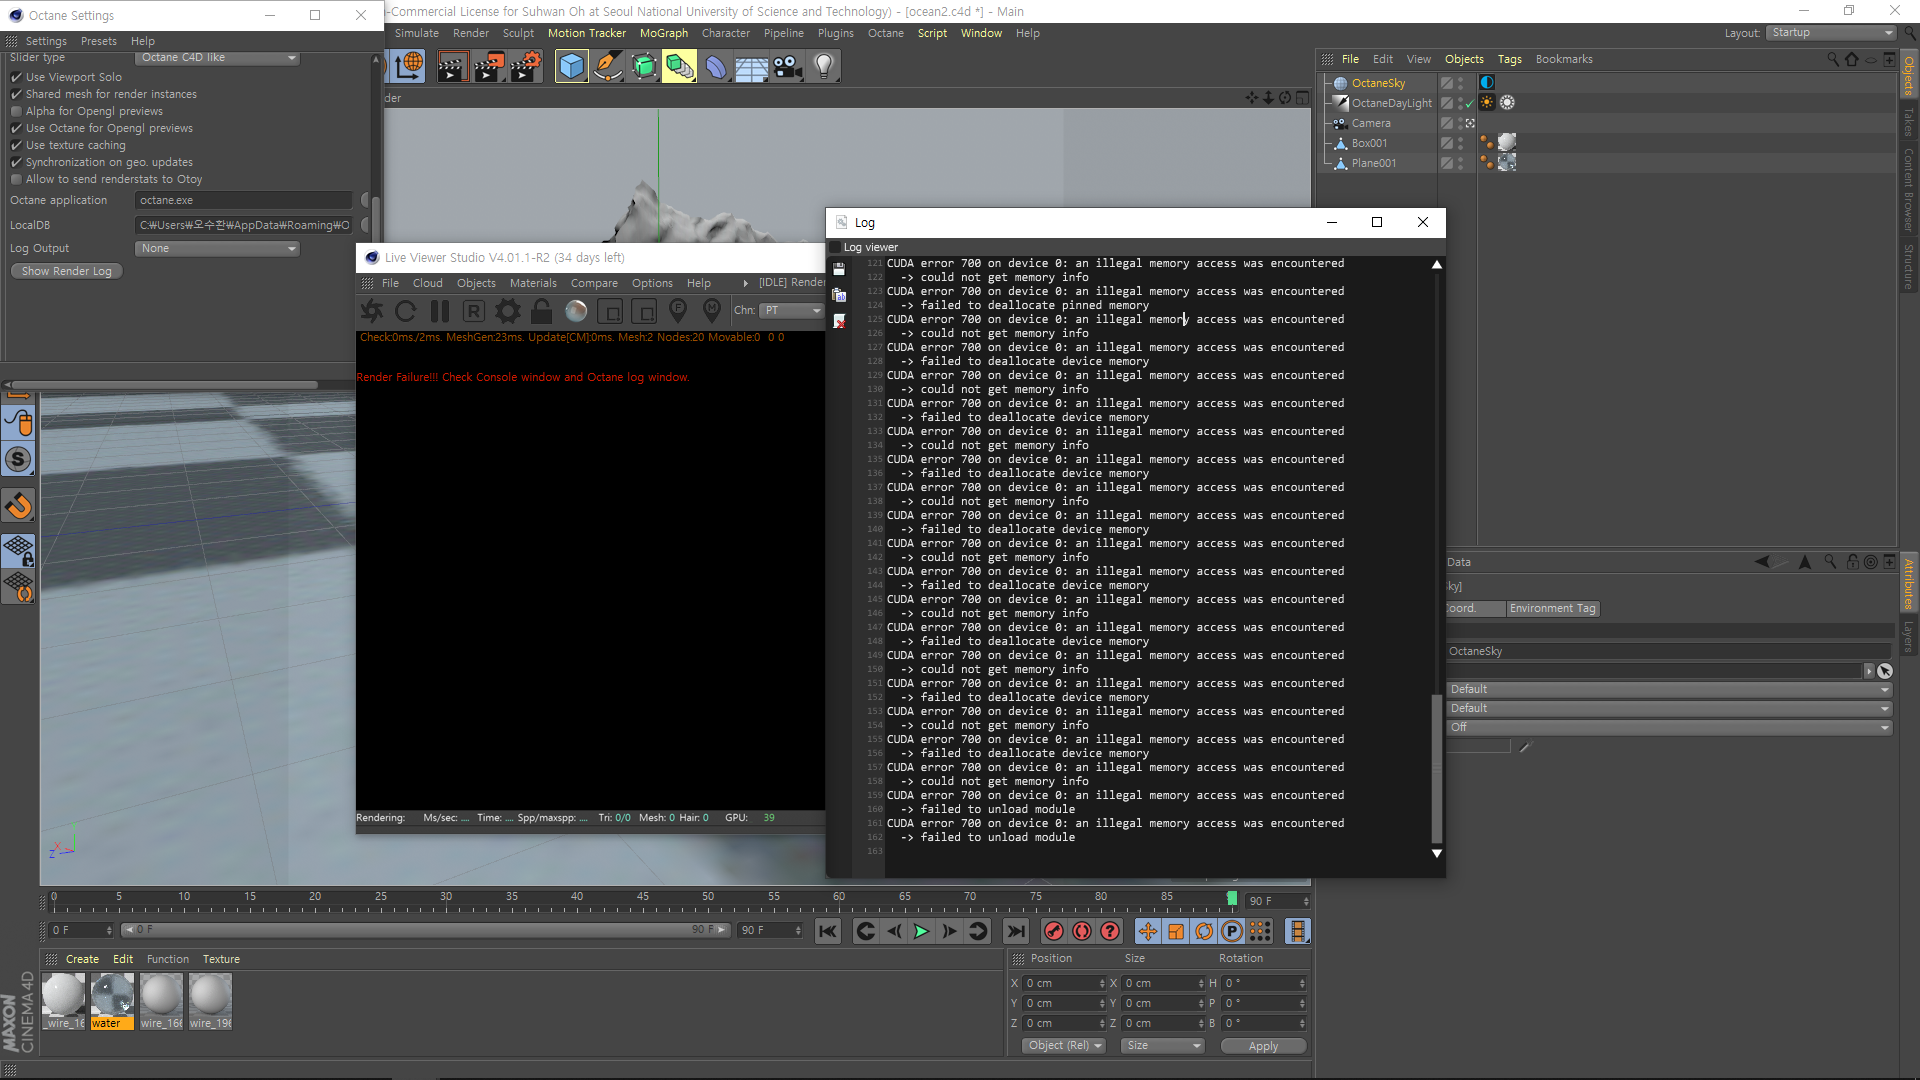Image resolution: width=1920 pixels, height=1080 pixels.
Task: Open Object (Rel) coordinate dropdown
Action: (1064, 1046)
